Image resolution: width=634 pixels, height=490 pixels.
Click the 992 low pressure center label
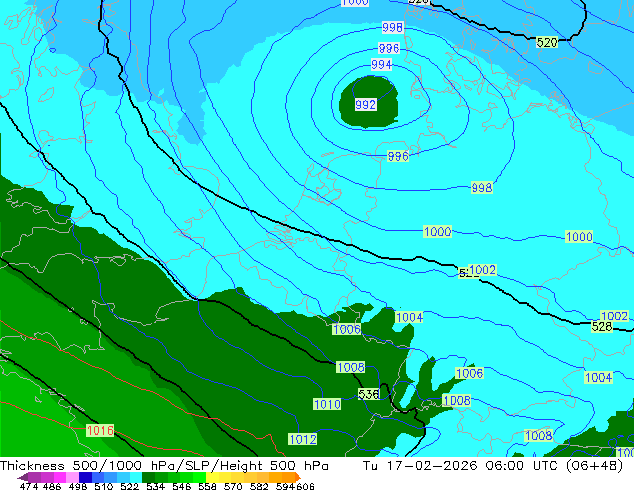pos(366,105)
